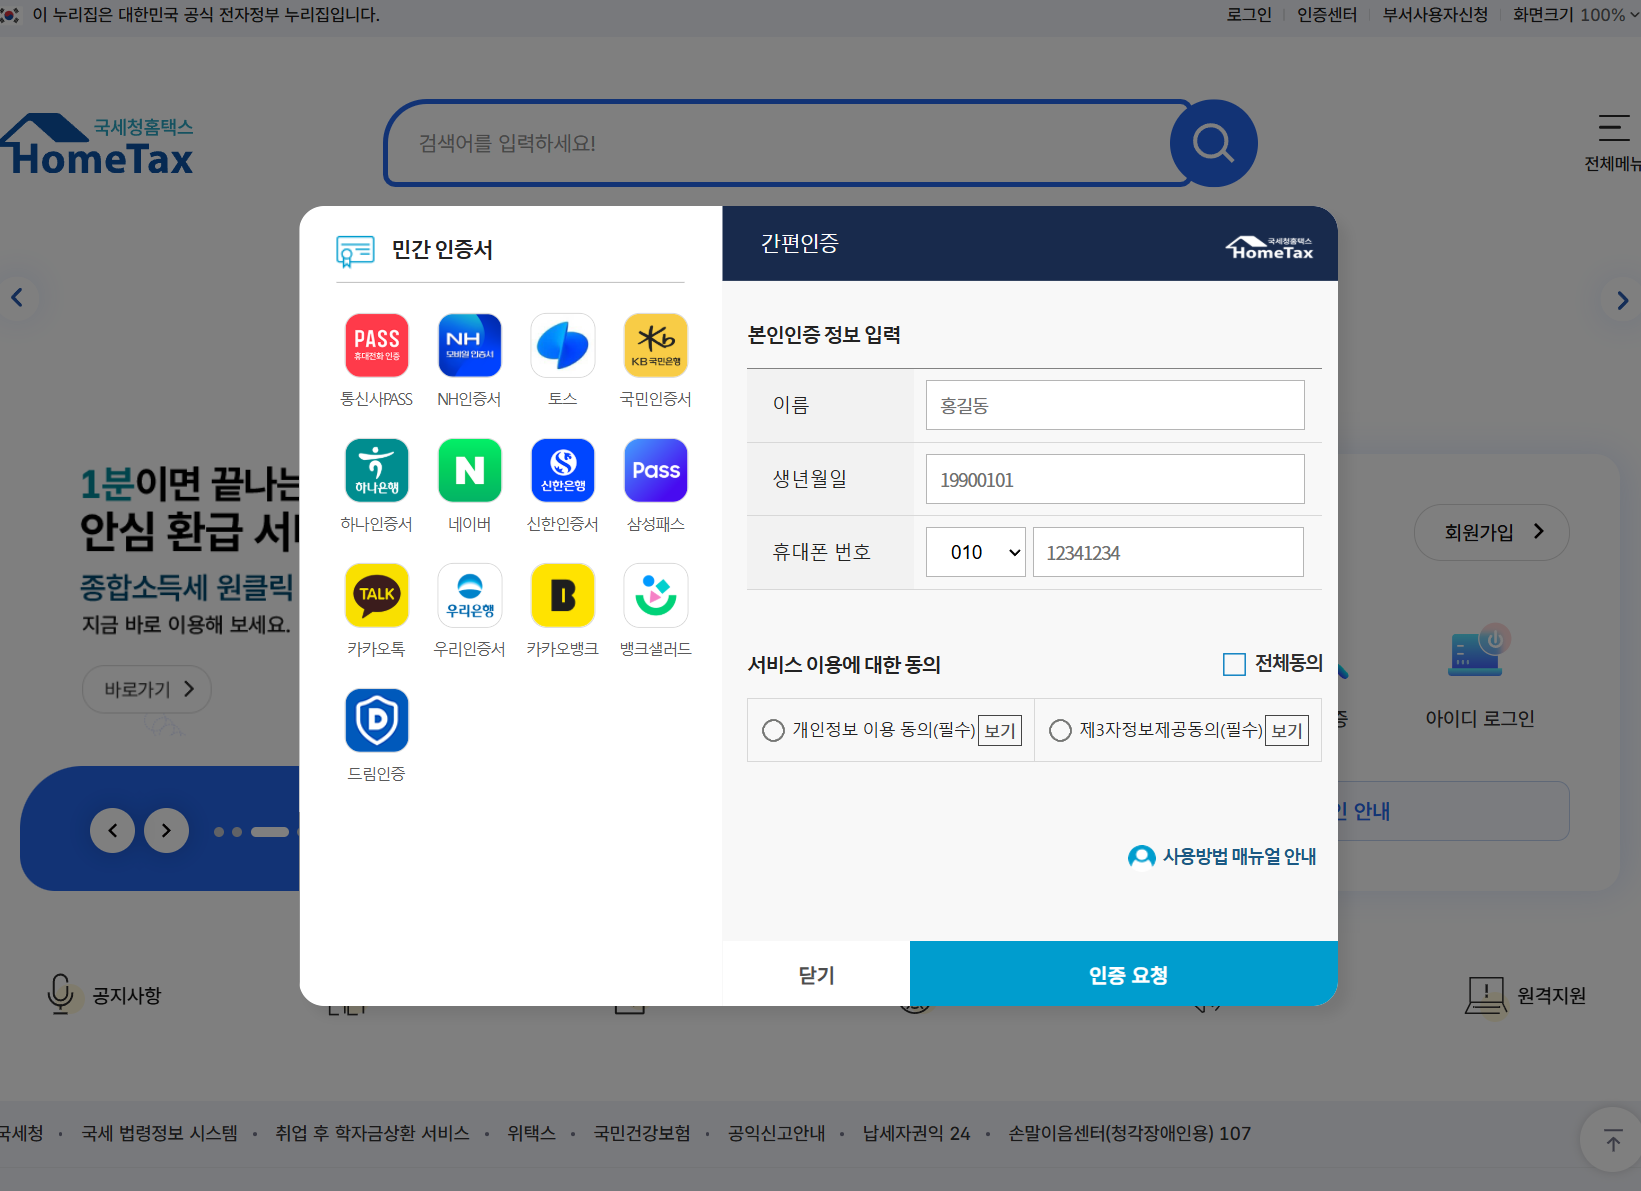Open 사용방법 매뉴얼 안내 link
This screenshot has height=1191, width=1641.
click(x=1222, y=857)
